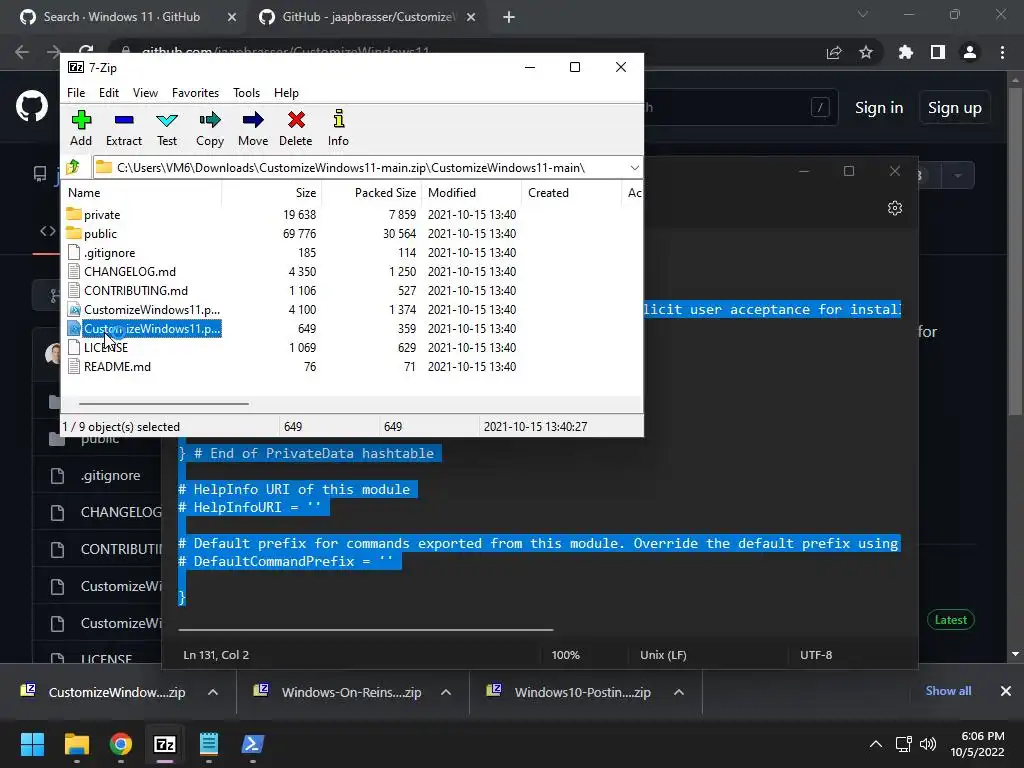The image size is (1024, 768).
Task: Open the Chrome three-dot menu
Action: (1002, 52)
